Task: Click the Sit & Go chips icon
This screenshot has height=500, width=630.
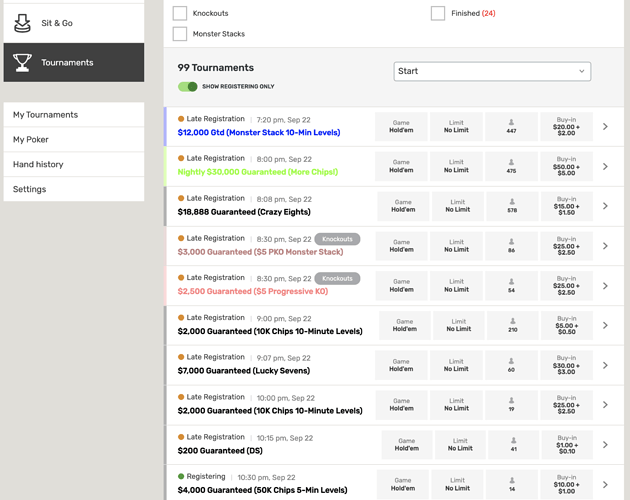Action: pos(22,21)
